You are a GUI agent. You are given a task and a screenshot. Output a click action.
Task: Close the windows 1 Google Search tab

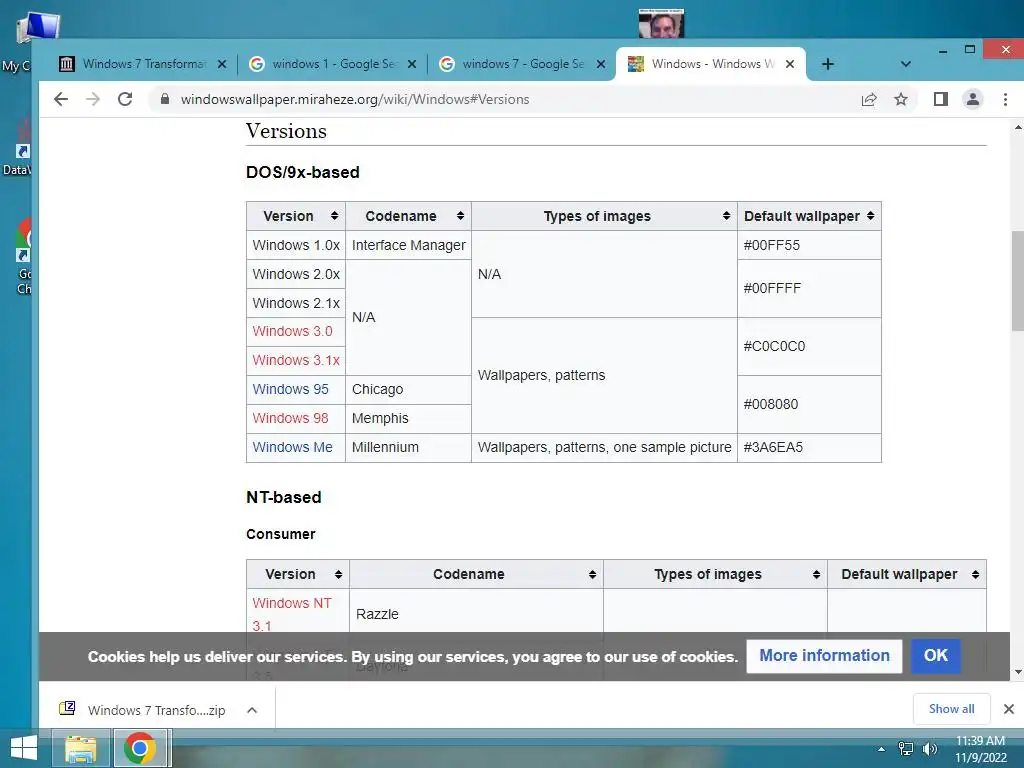411,64
